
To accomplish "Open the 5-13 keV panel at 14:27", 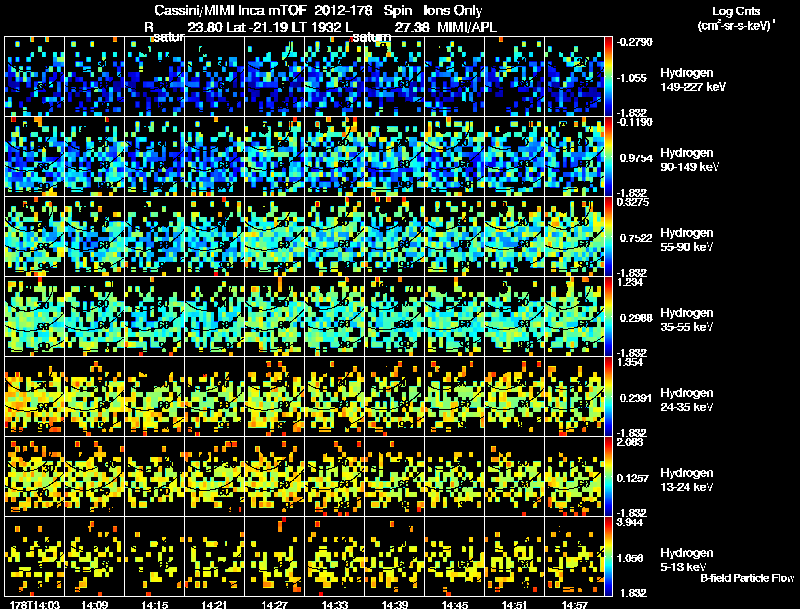I will 274,557.
